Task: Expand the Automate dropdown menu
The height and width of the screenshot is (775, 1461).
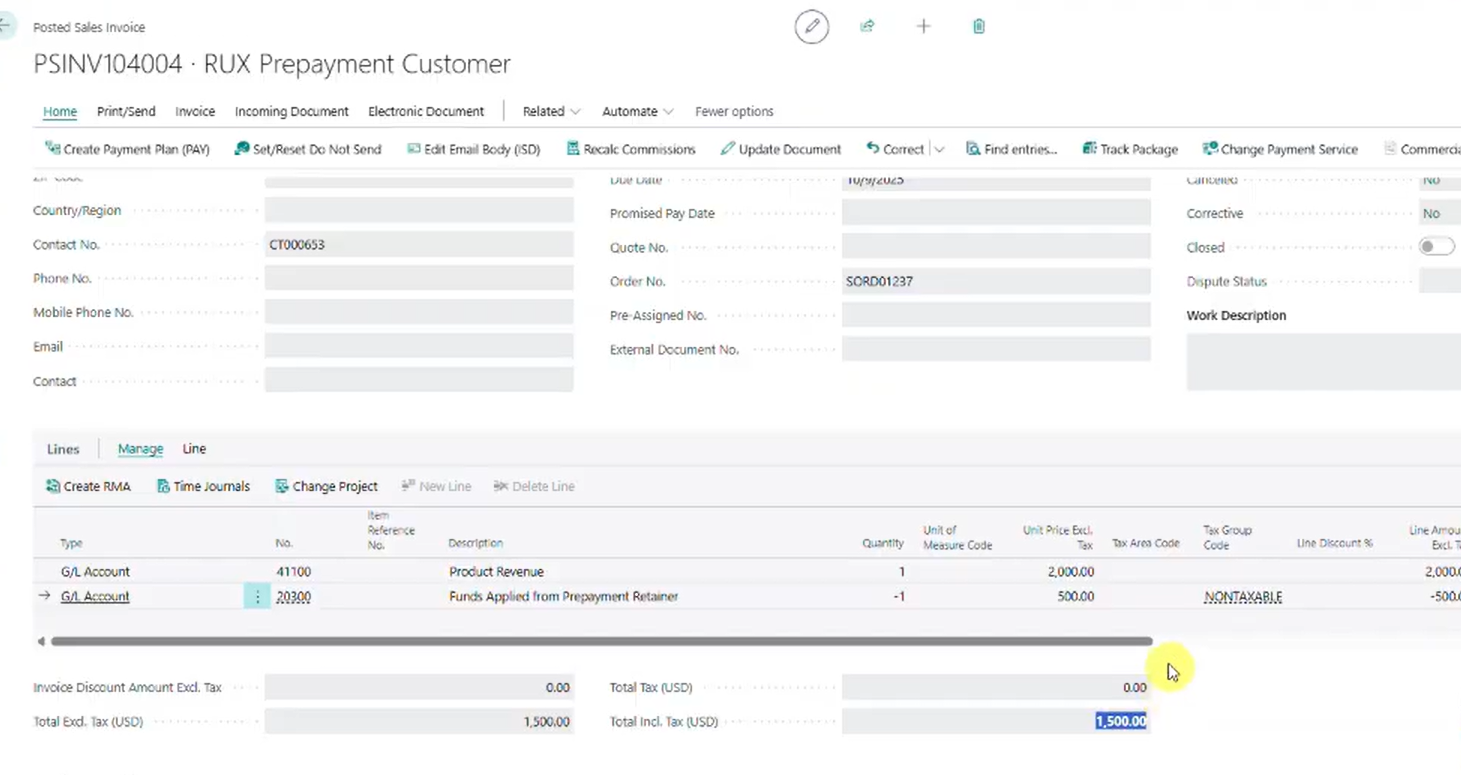Action: pyautogui.click(x=637, y=112)
